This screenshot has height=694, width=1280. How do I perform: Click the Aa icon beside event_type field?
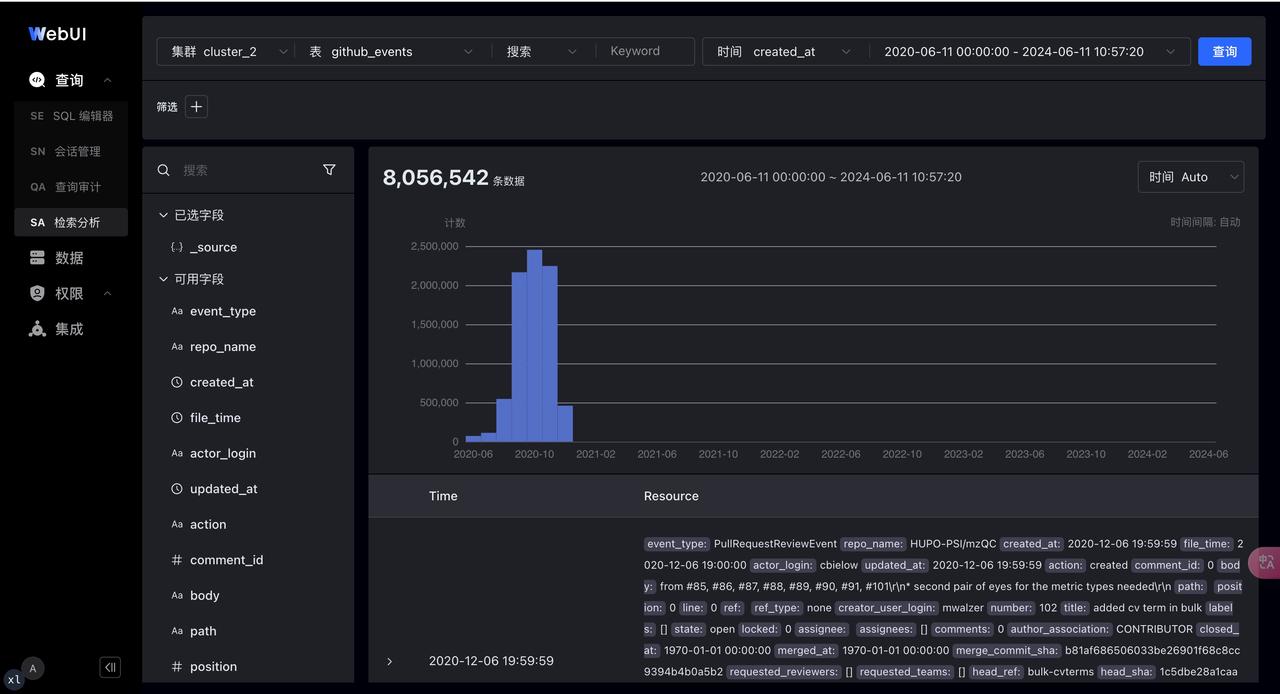point(177,311)
